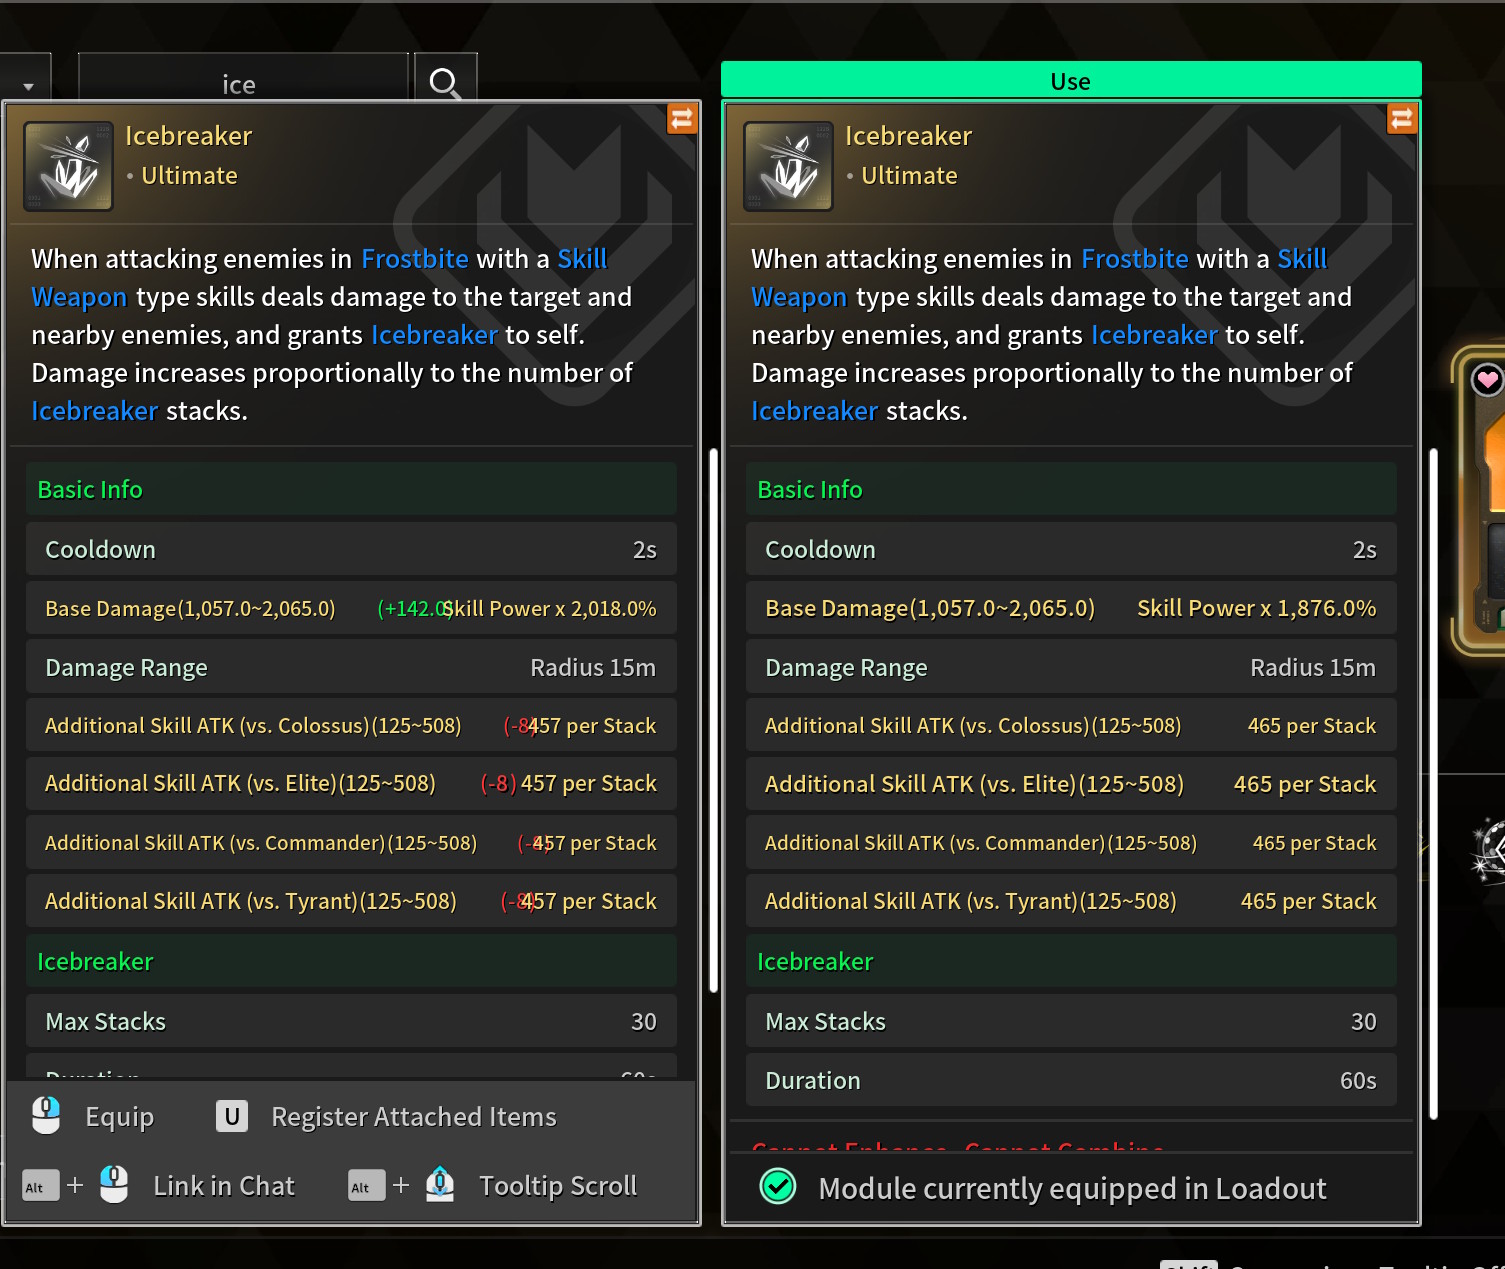The width and height of the screenshot is (1505, 1269).
Task: Click Basic Info header in left tooltip
Action: tap(351, 489)
